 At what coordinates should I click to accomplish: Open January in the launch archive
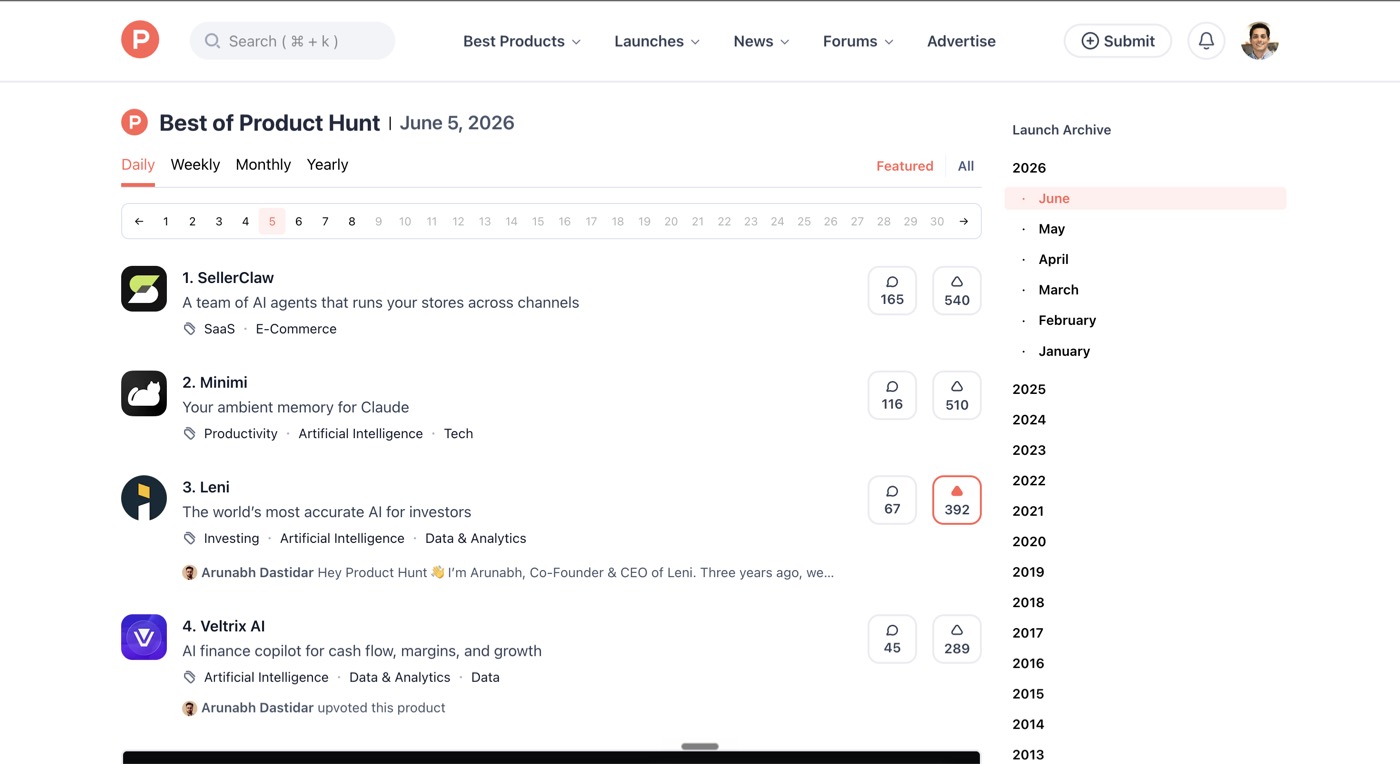tap(1064, 351)
